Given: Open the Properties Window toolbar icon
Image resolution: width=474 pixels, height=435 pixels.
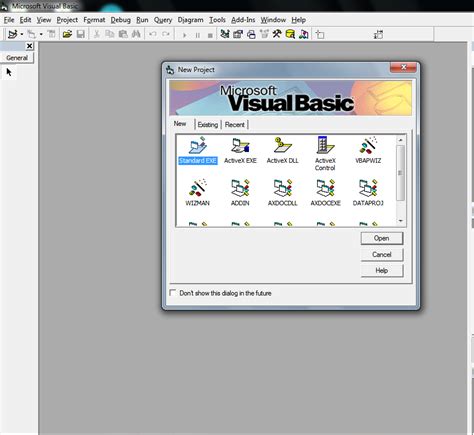Looking at the screenshot, I should [x=238, y=34].
